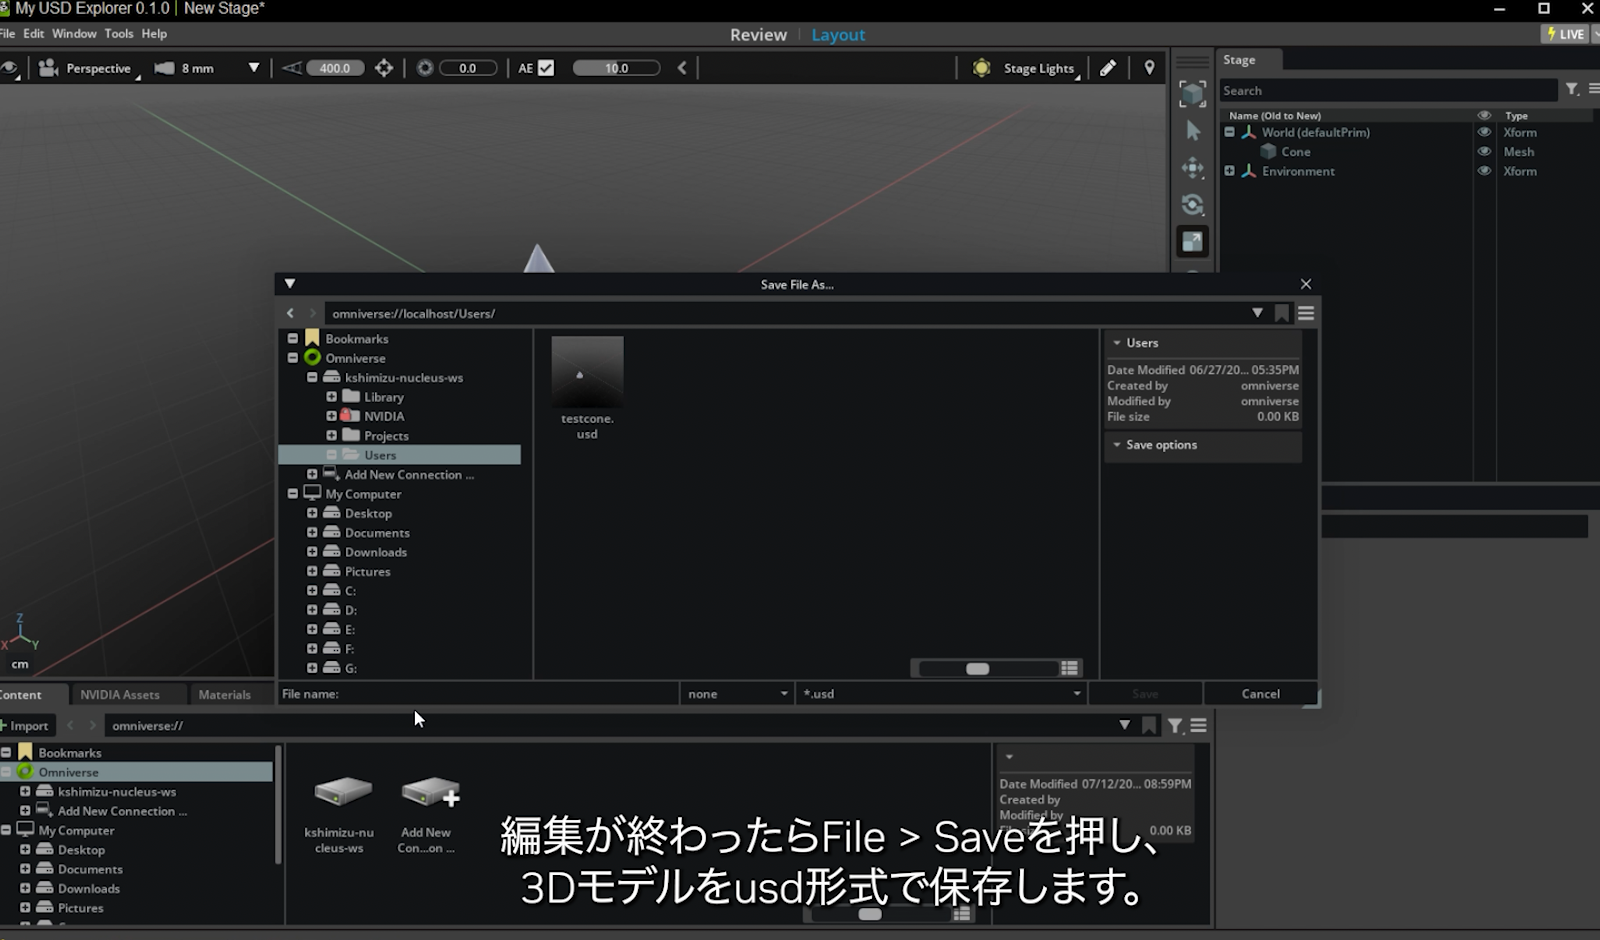Select the Move tool in viewport toolbar
Image resolution: width=1600 pixels, height=940 pixels.
pos(1192,168)
